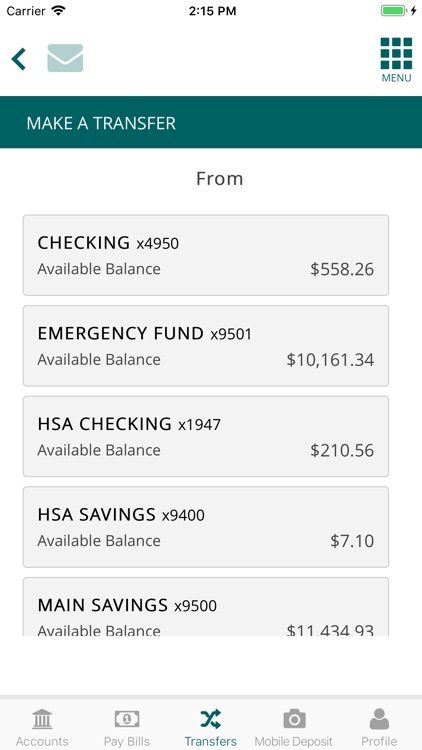Tap the back chevron arrow
Screen dimensions: 422x750
pos(19,59)
